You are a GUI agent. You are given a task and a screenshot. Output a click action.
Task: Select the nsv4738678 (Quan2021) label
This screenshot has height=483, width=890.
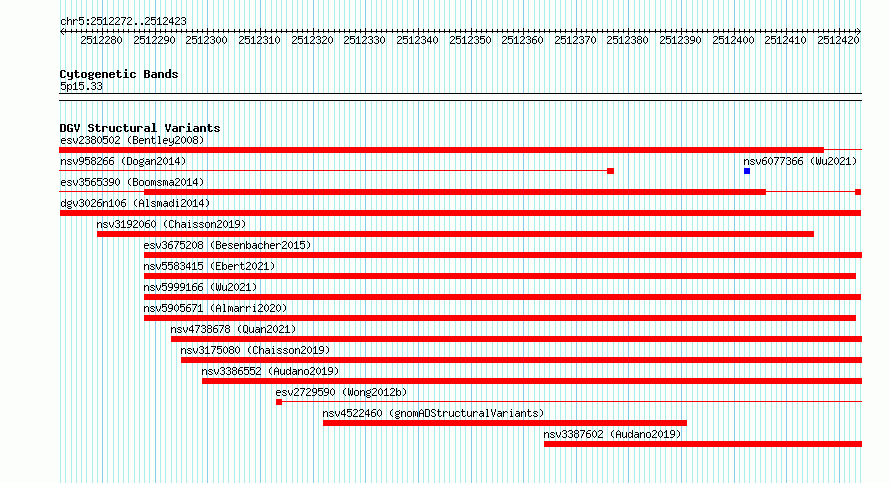[233, 329]
